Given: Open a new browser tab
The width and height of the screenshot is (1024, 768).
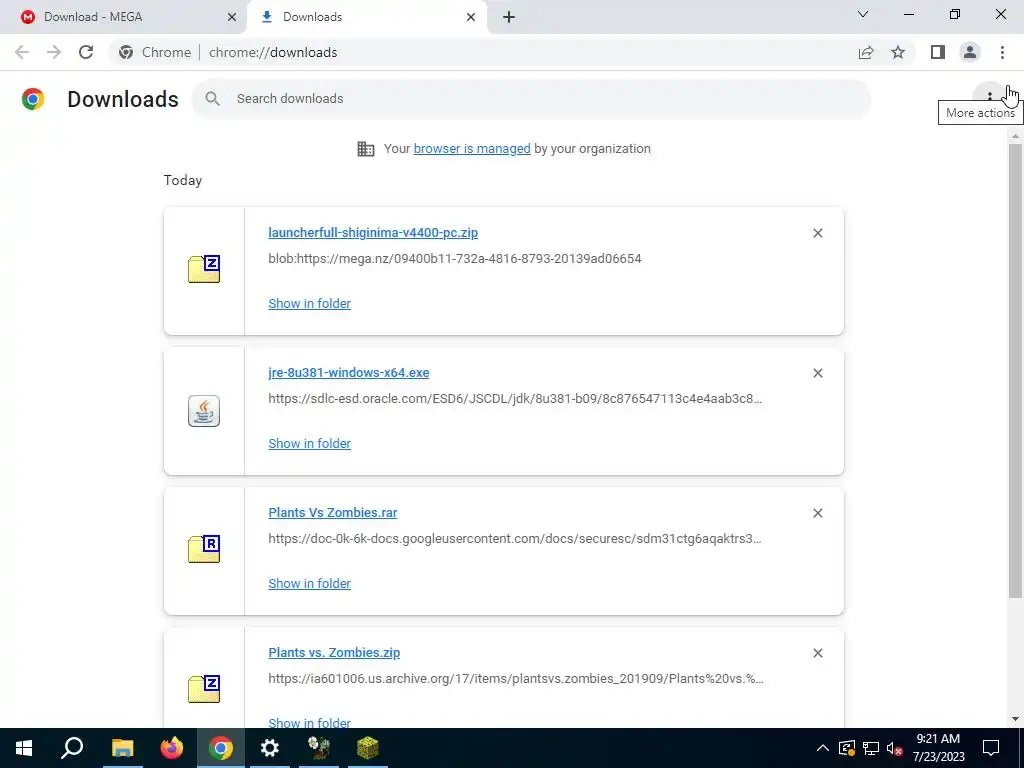Looking at the screenshot, I should click(x=509, y=18).
